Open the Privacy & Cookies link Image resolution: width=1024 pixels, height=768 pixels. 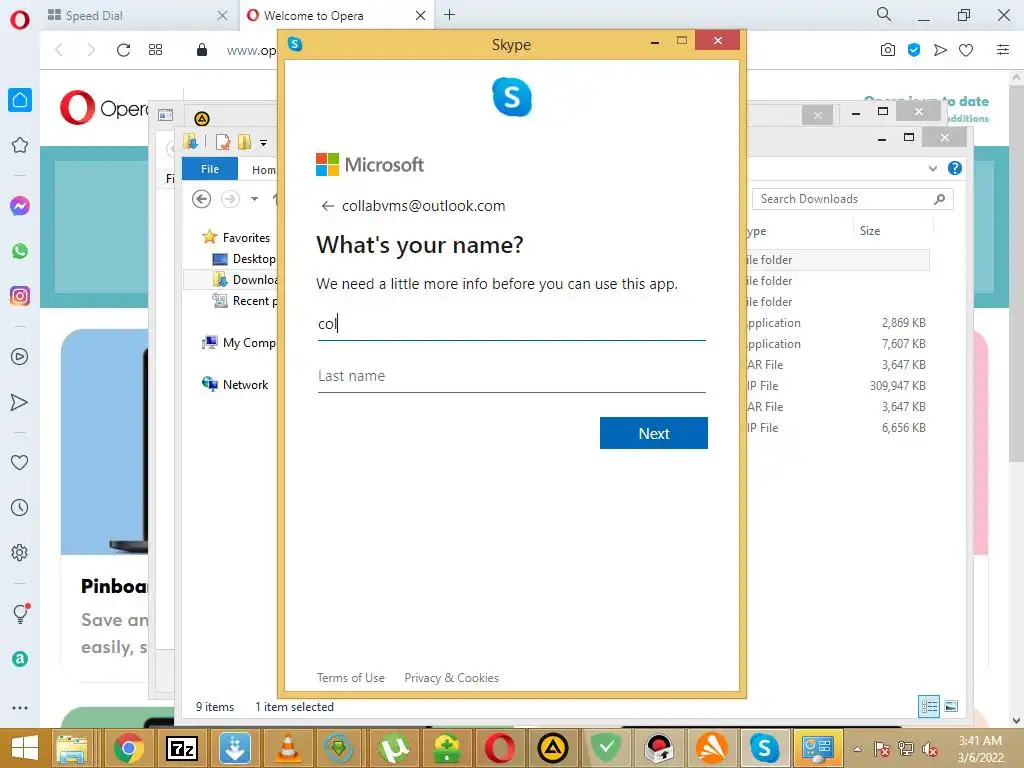(451, 678)
